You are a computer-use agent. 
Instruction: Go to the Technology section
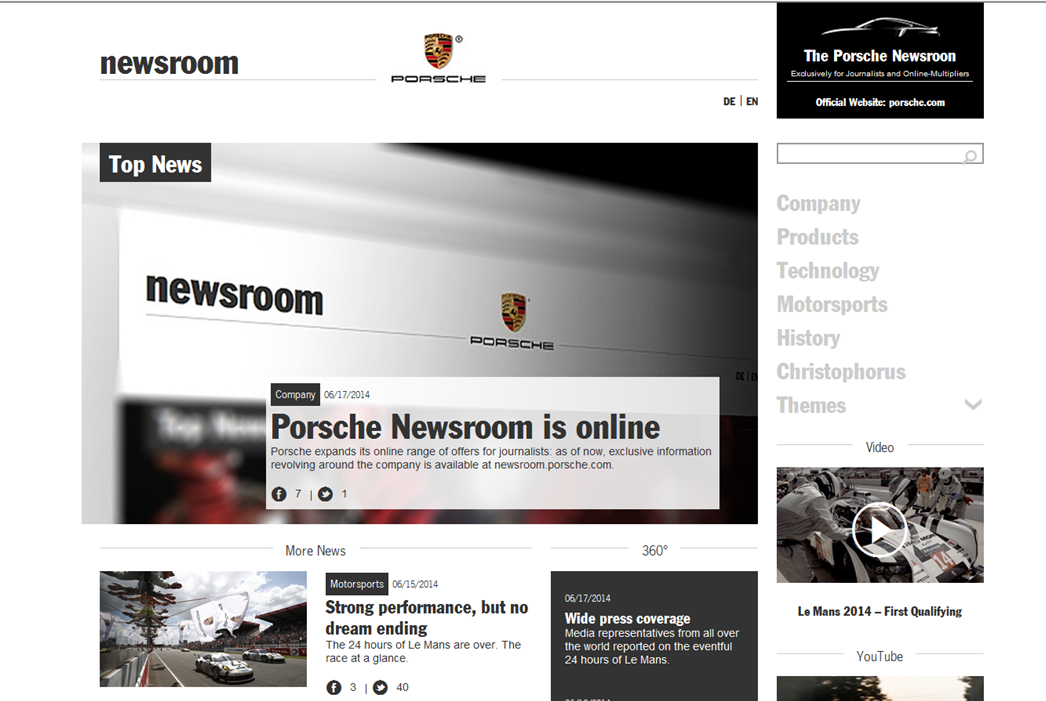(827, 271)
